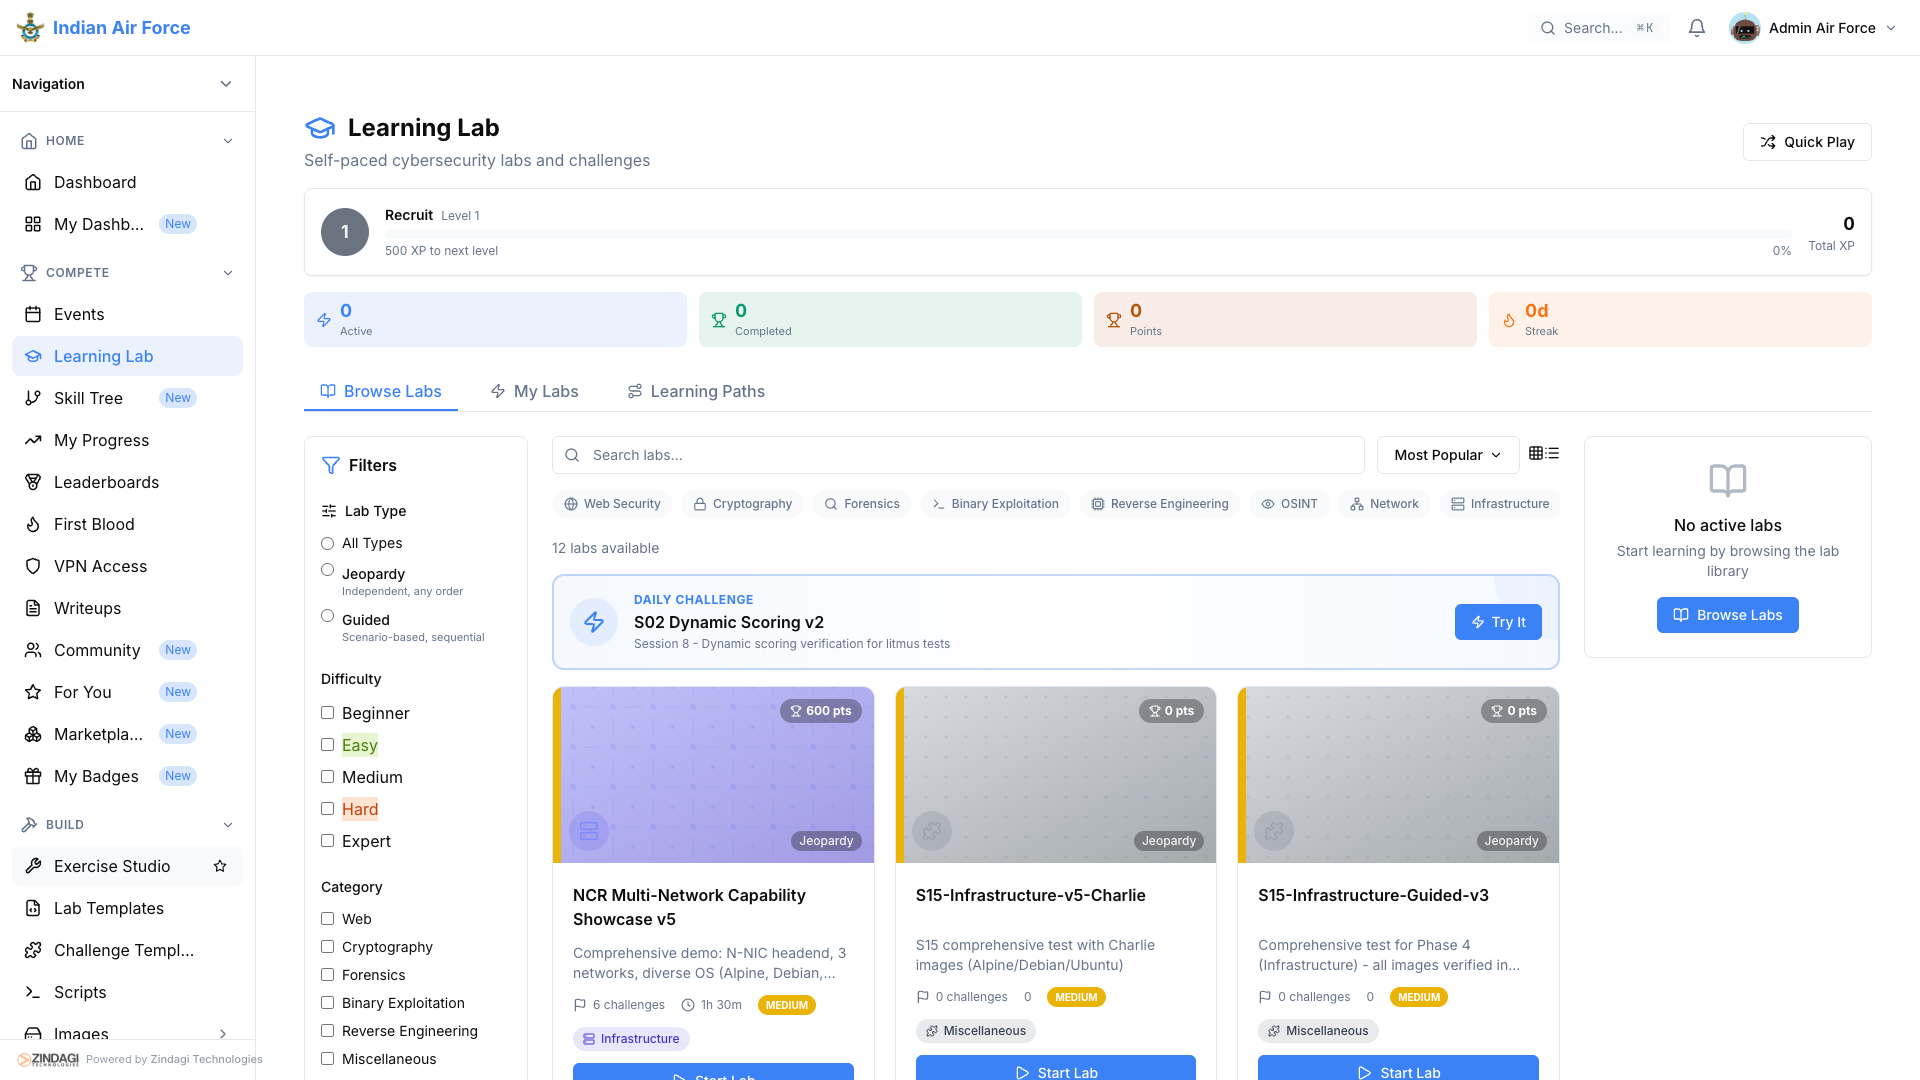Open the Most Popular sort dropdown

pos(1447,455)
